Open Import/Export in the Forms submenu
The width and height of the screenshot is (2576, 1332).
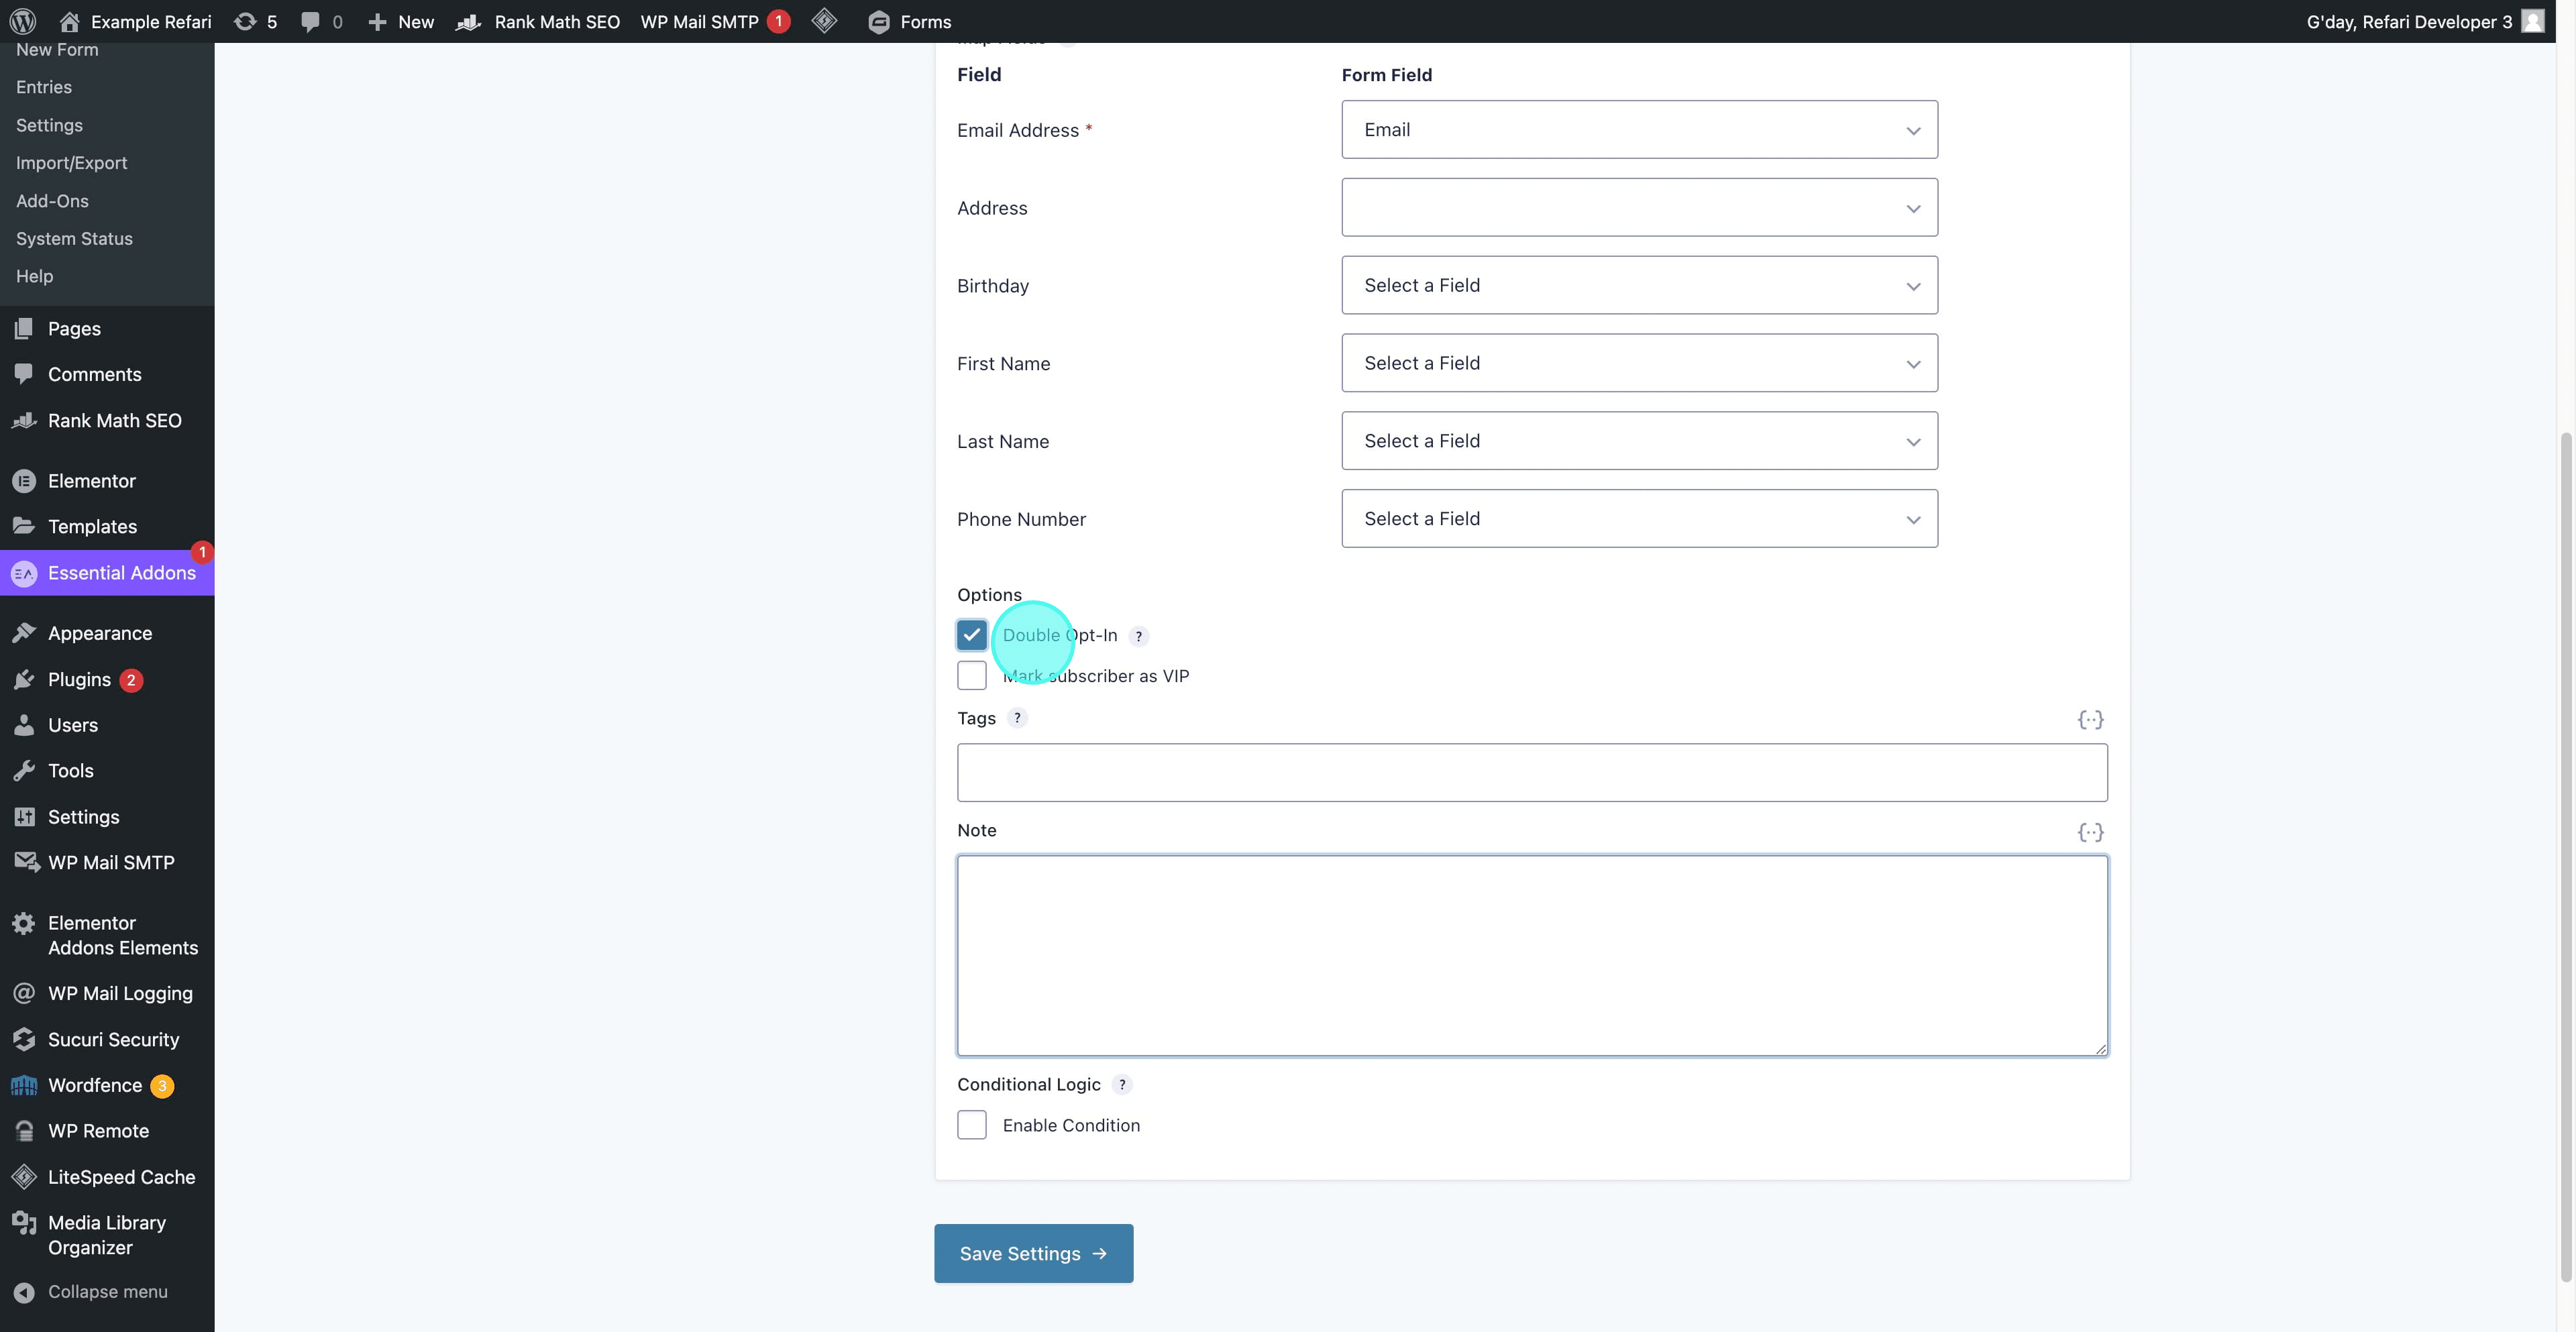pyautogui.click(x=71, y=163)
